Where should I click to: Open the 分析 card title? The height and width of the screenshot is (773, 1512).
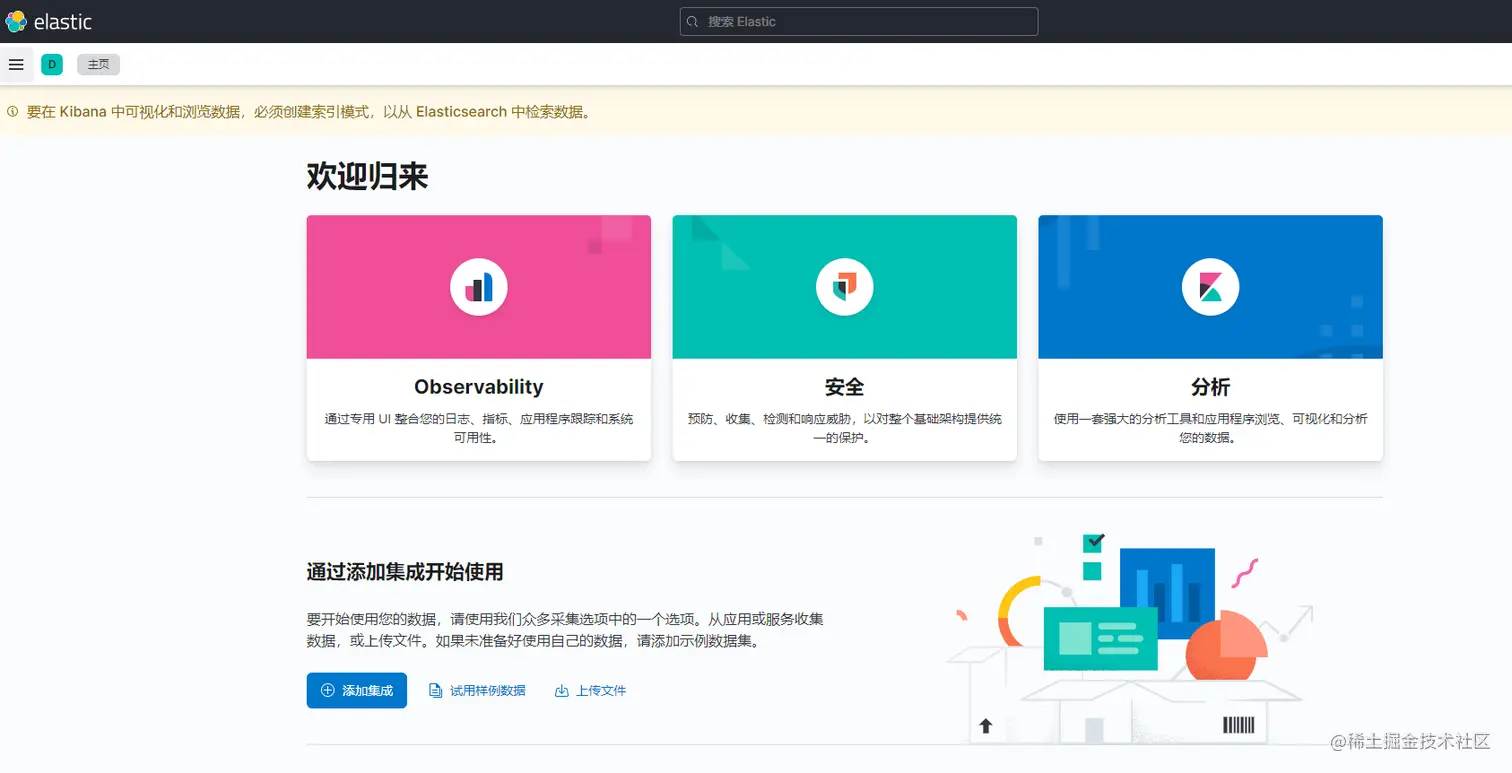(x=1211, y=387)
